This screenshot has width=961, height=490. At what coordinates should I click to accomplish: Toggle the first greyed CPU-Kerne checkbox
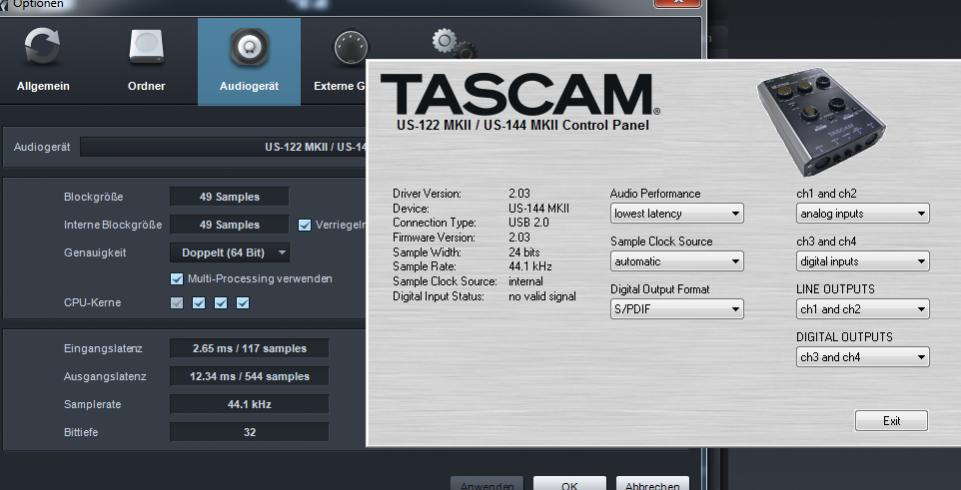(177, 303)
